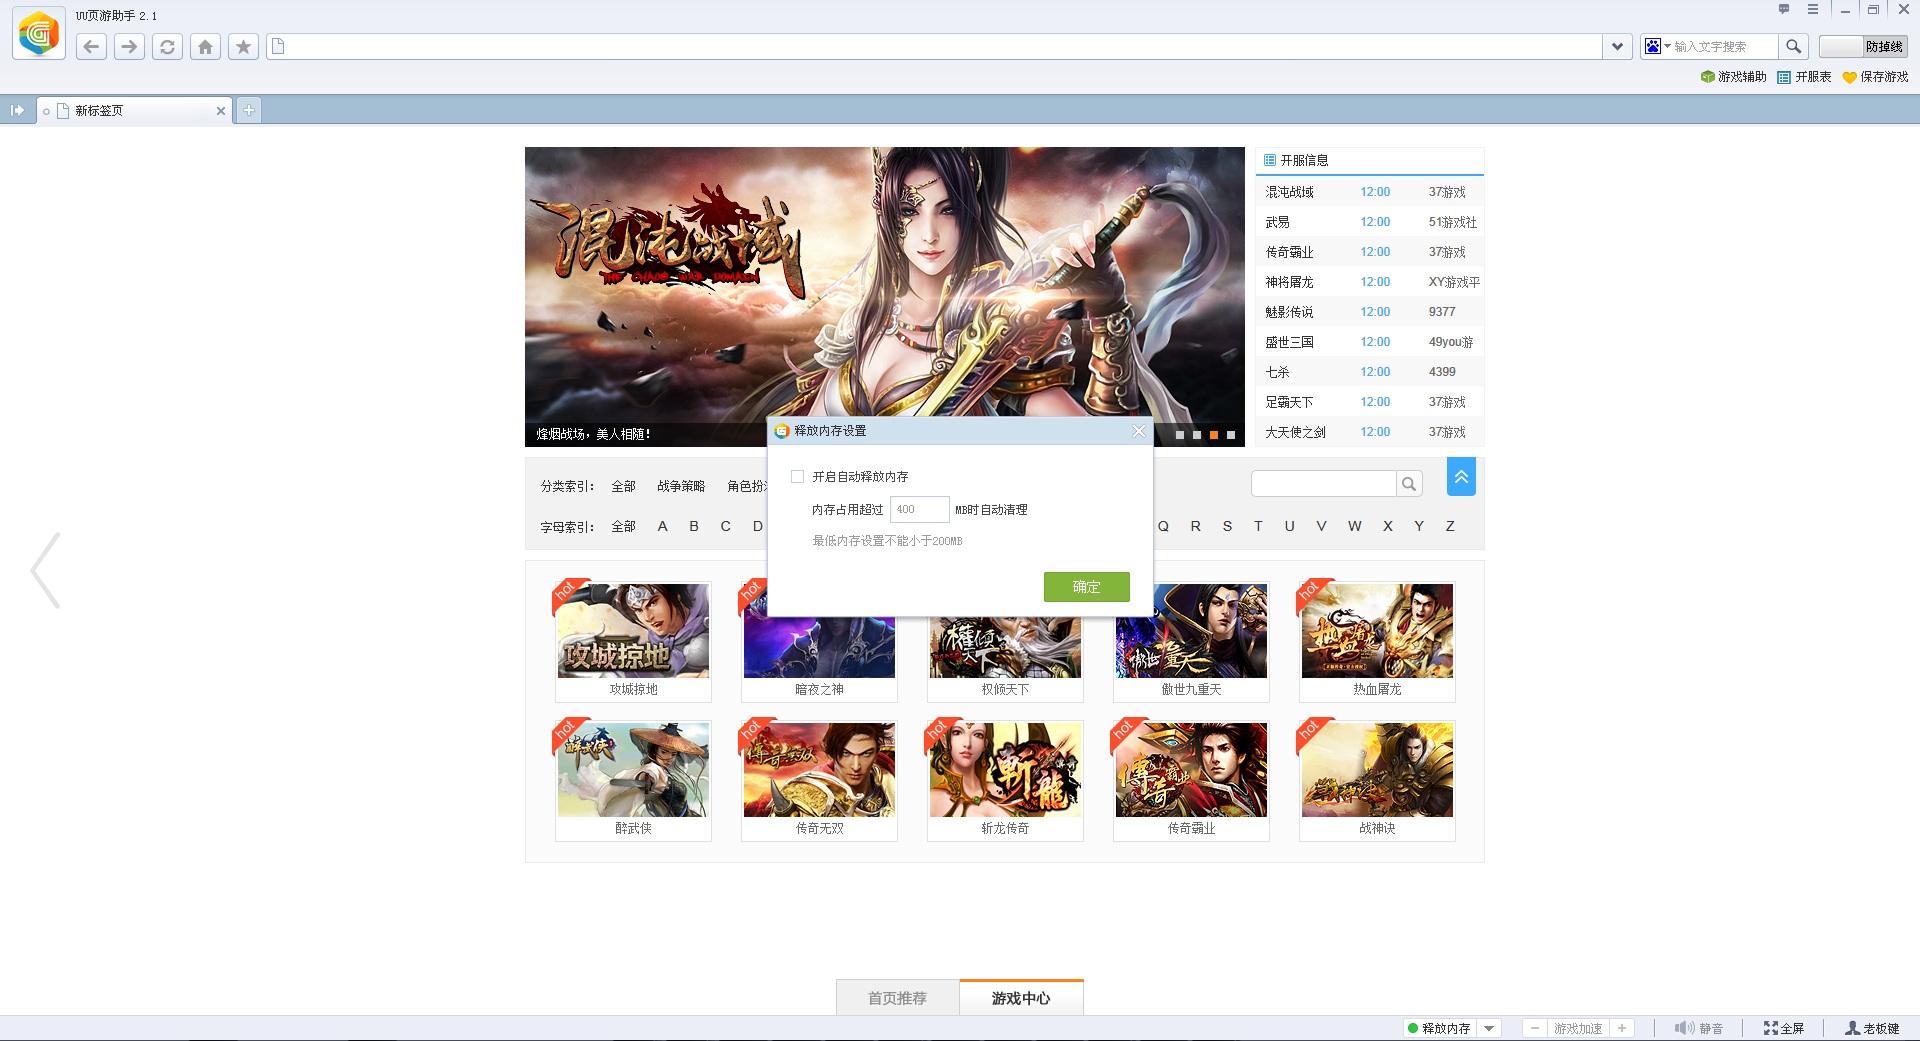
Task: Activate 老板键 boss key
Action: 1872,1028
